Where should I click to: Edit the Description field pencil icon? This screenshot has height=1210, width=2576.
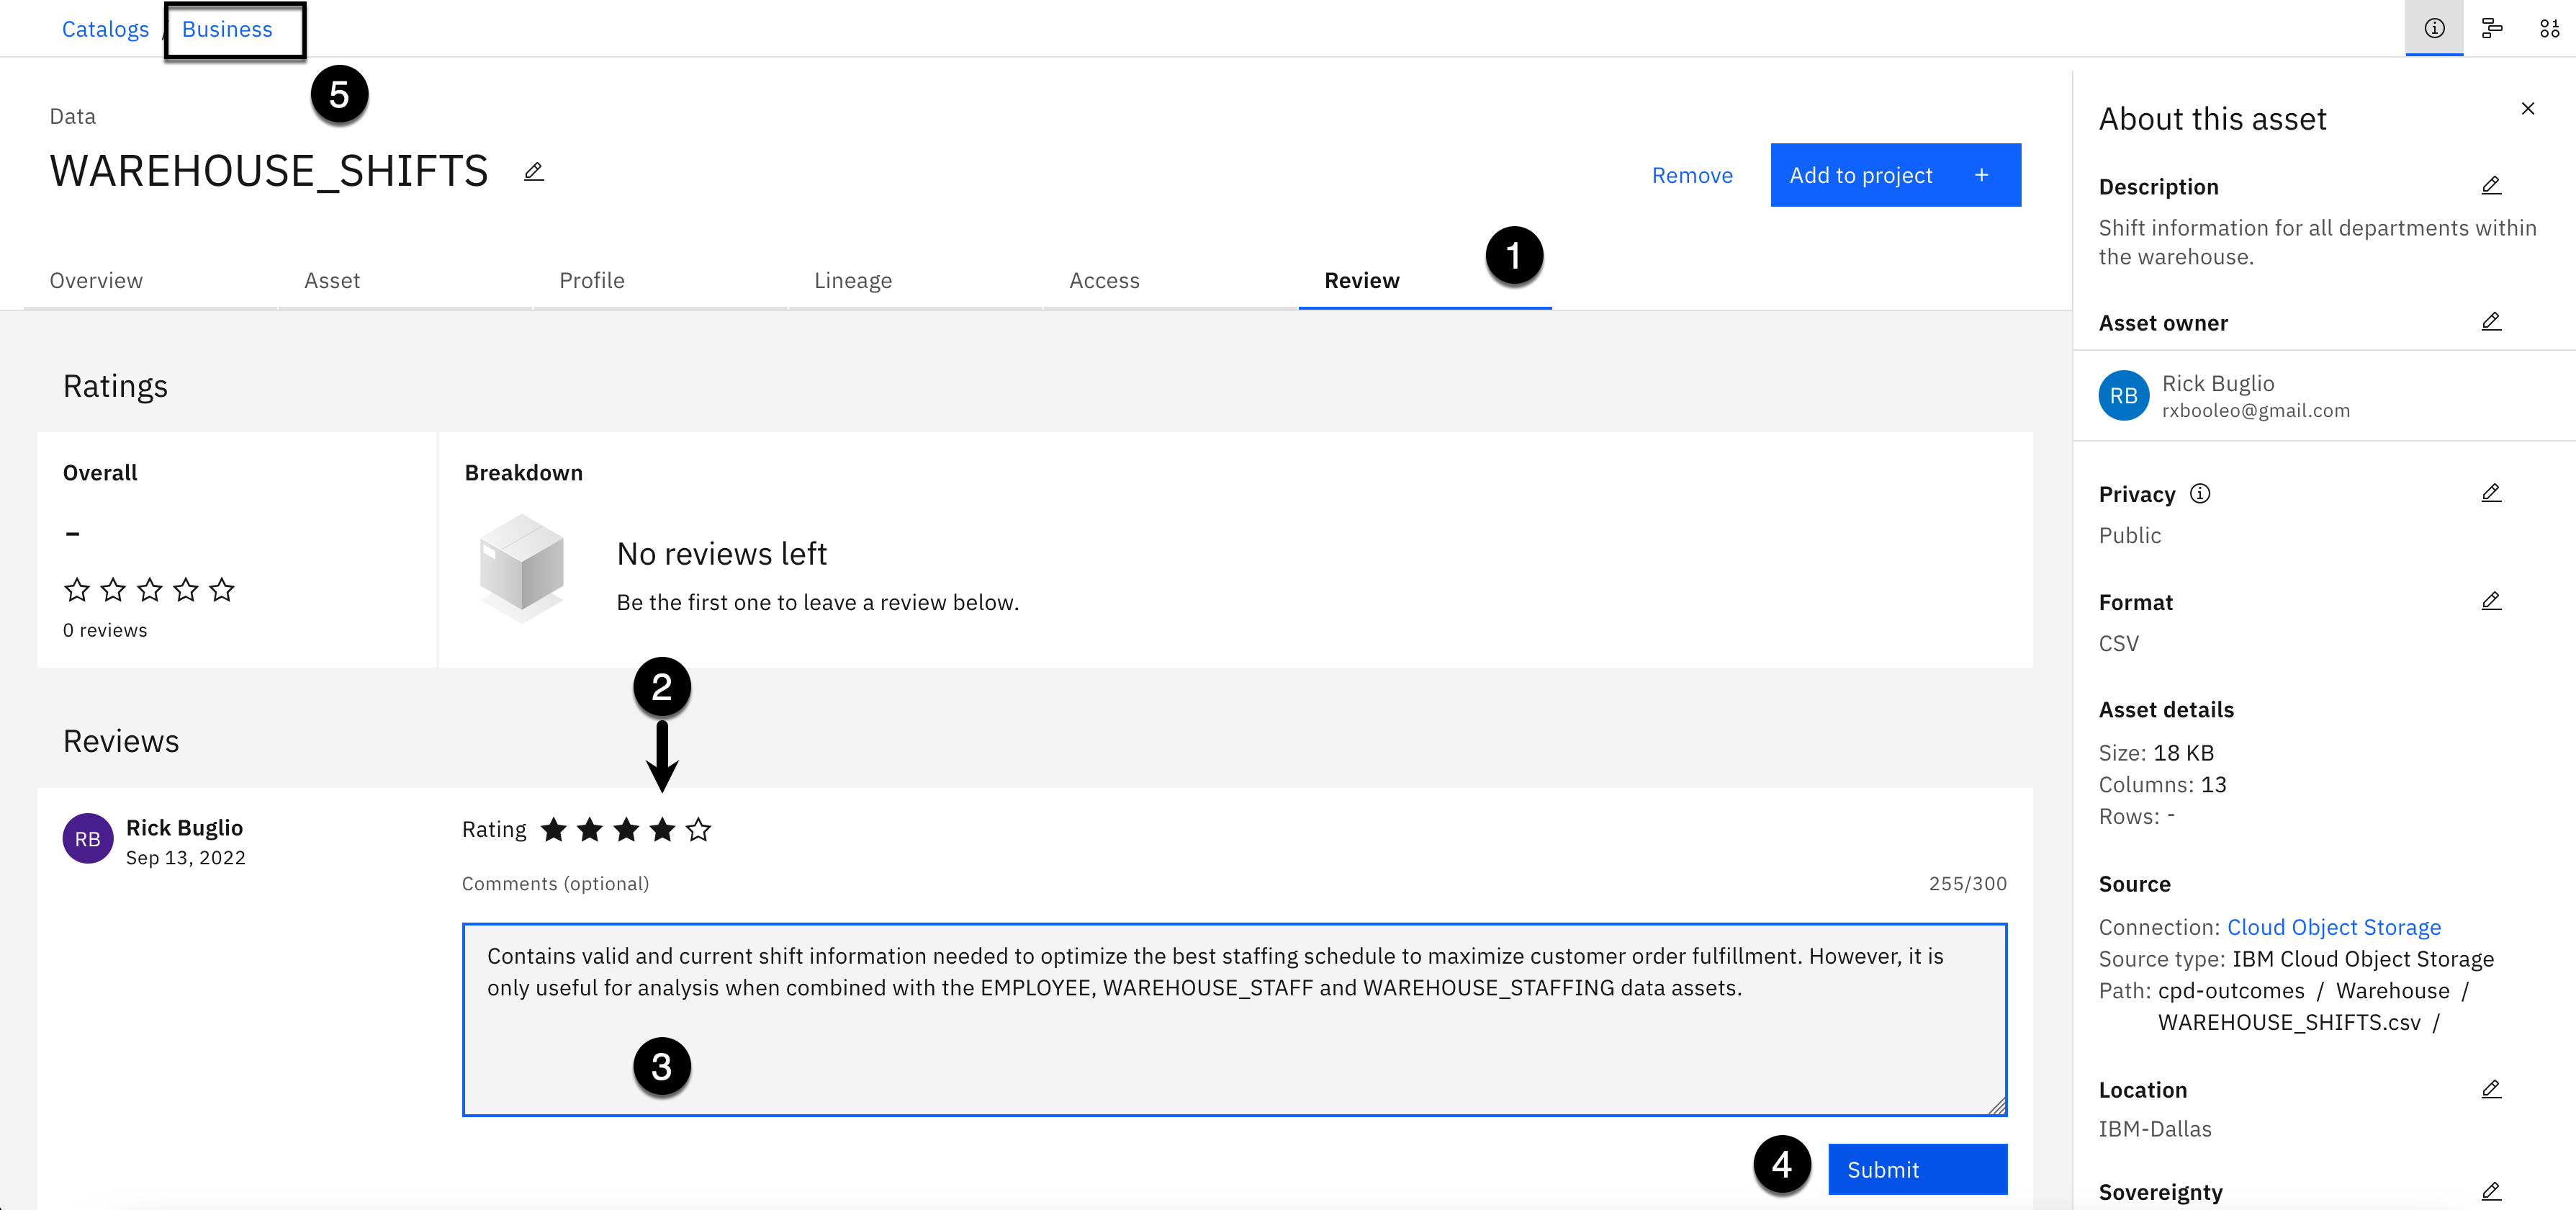[2491, 186]
